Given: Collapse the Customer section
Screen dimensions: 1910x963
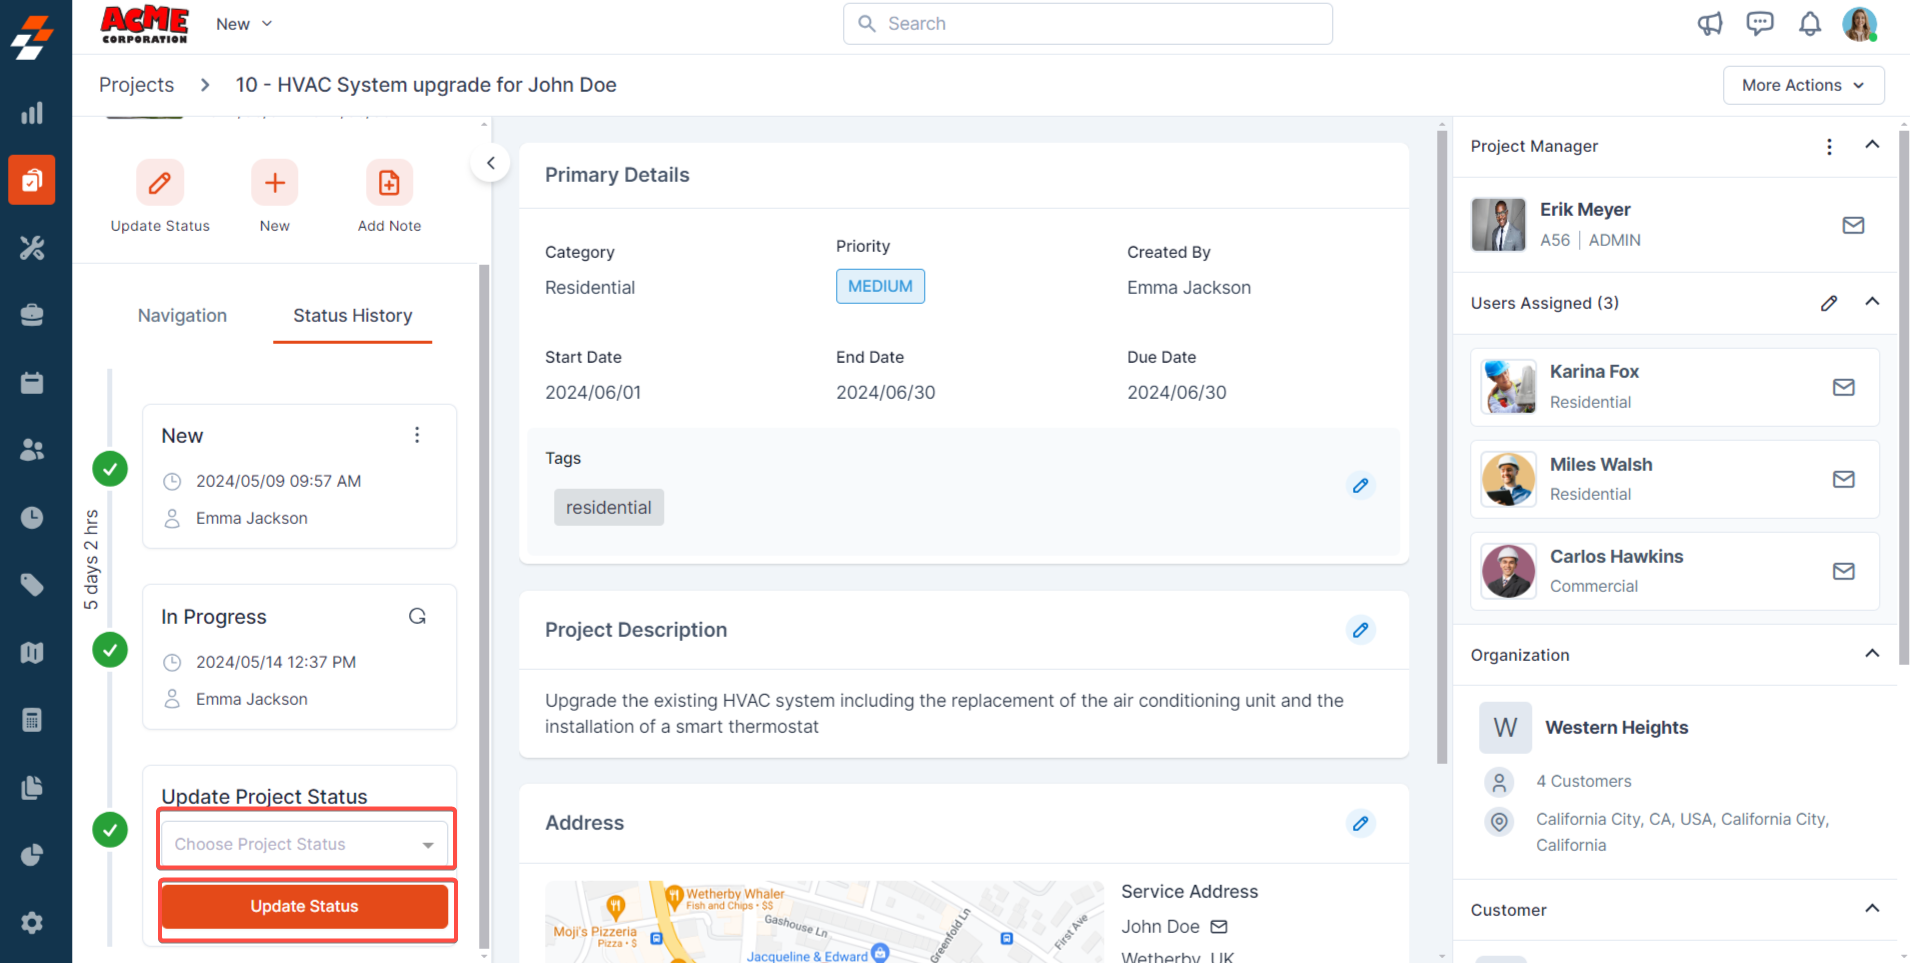Looking at the screenshot, I should [x=1872, y=909].
